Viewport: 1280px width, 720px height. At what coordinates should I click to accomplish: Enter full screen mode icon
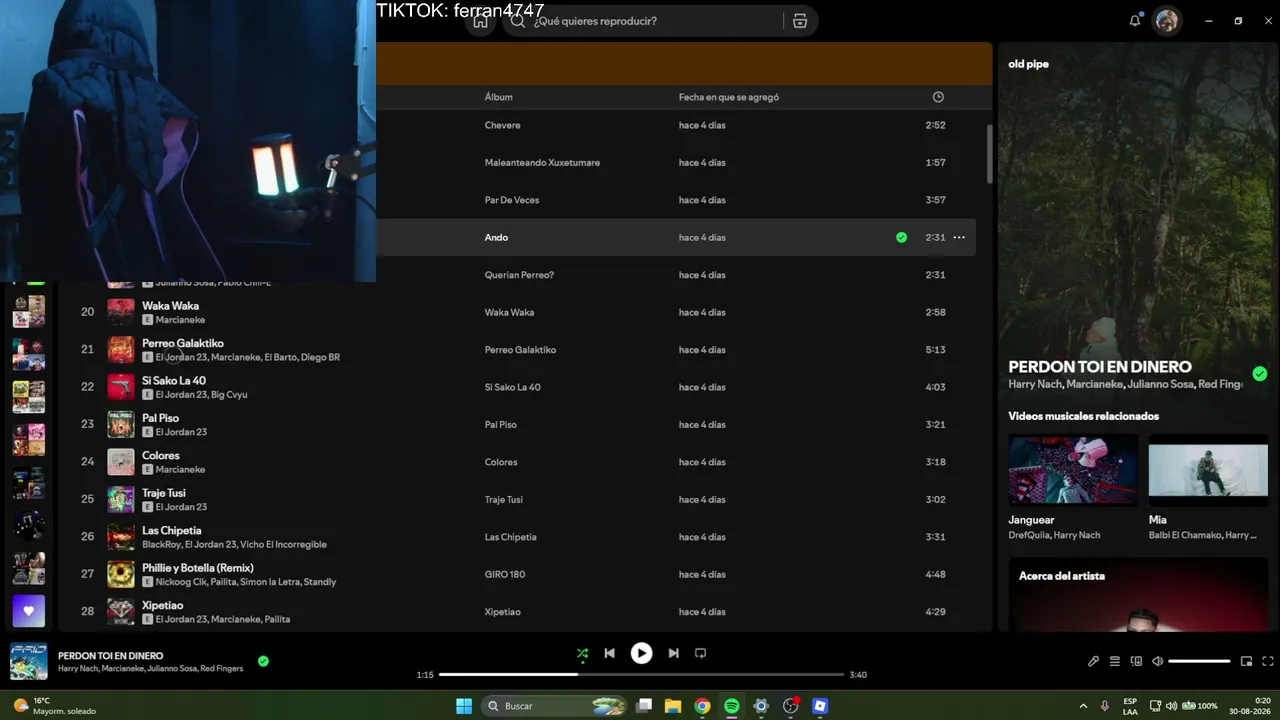tap(1268, 661)
